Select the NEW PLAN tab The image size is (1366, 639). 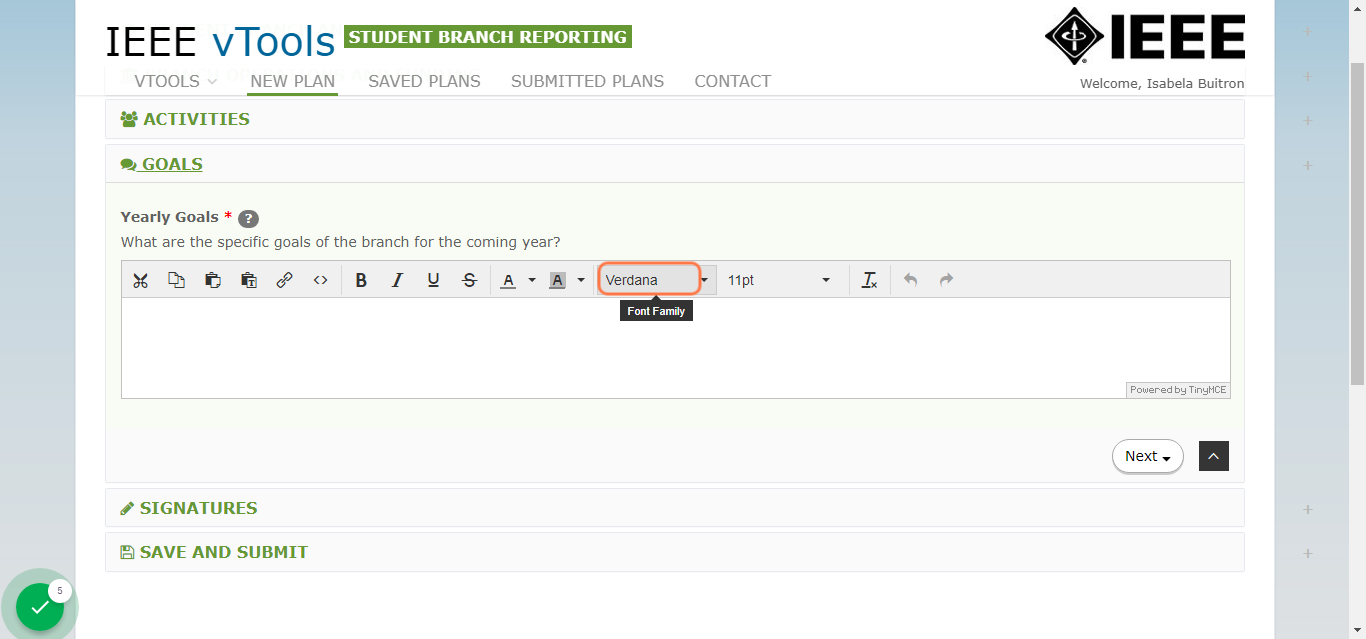pyautogui.click(x=293, y=81)
